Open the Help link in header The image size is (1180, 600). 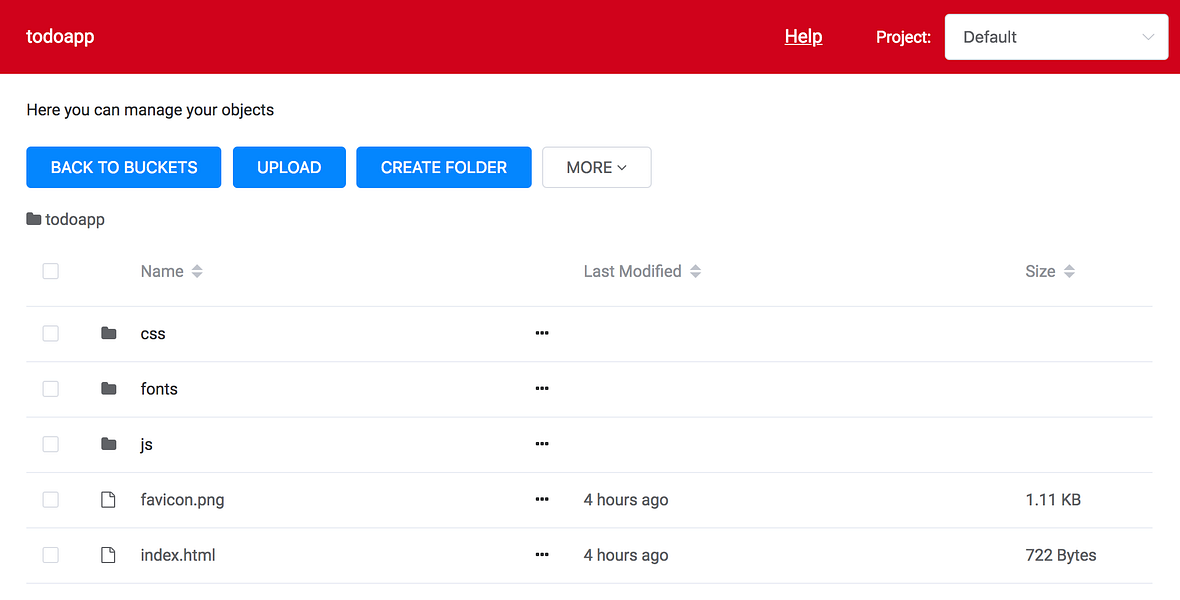point(803,36)
